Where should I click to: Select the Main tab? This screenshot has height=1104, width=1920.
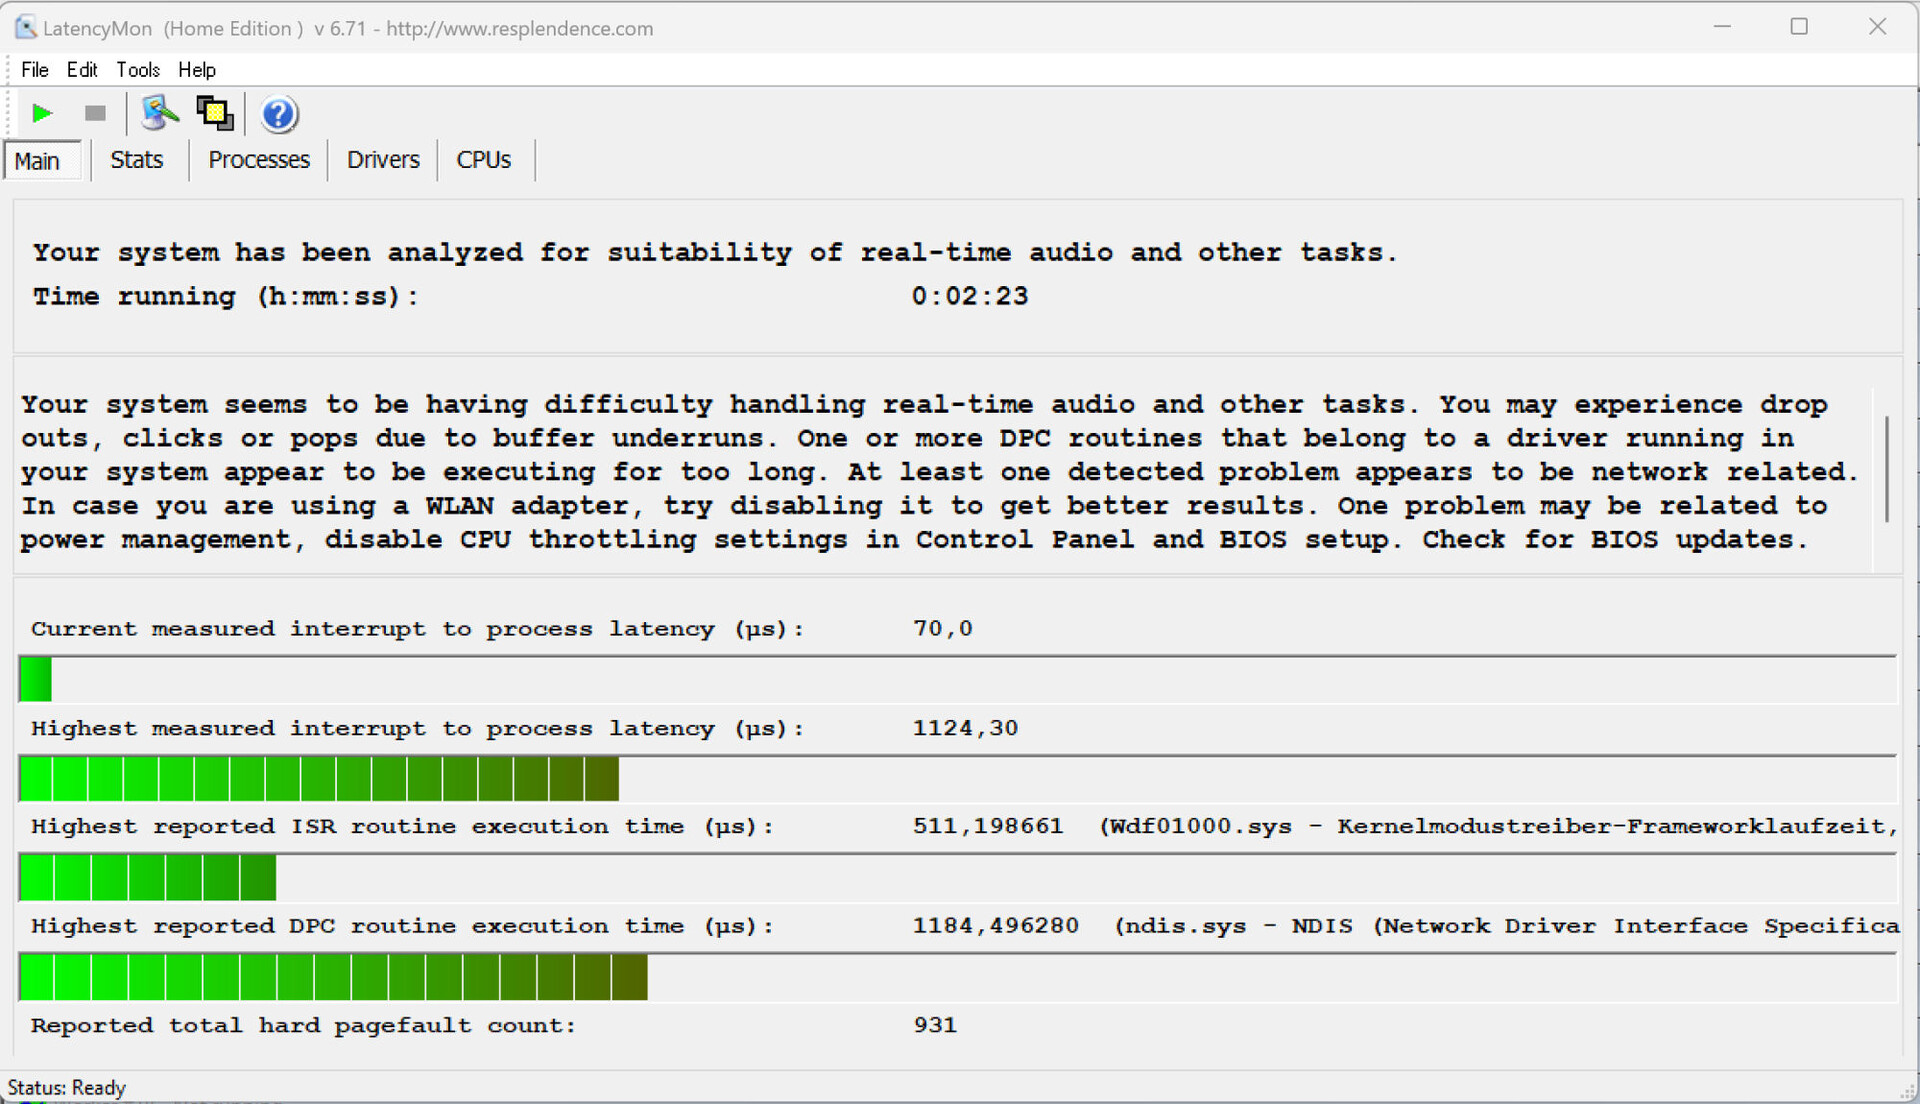[x=38, y=161]
